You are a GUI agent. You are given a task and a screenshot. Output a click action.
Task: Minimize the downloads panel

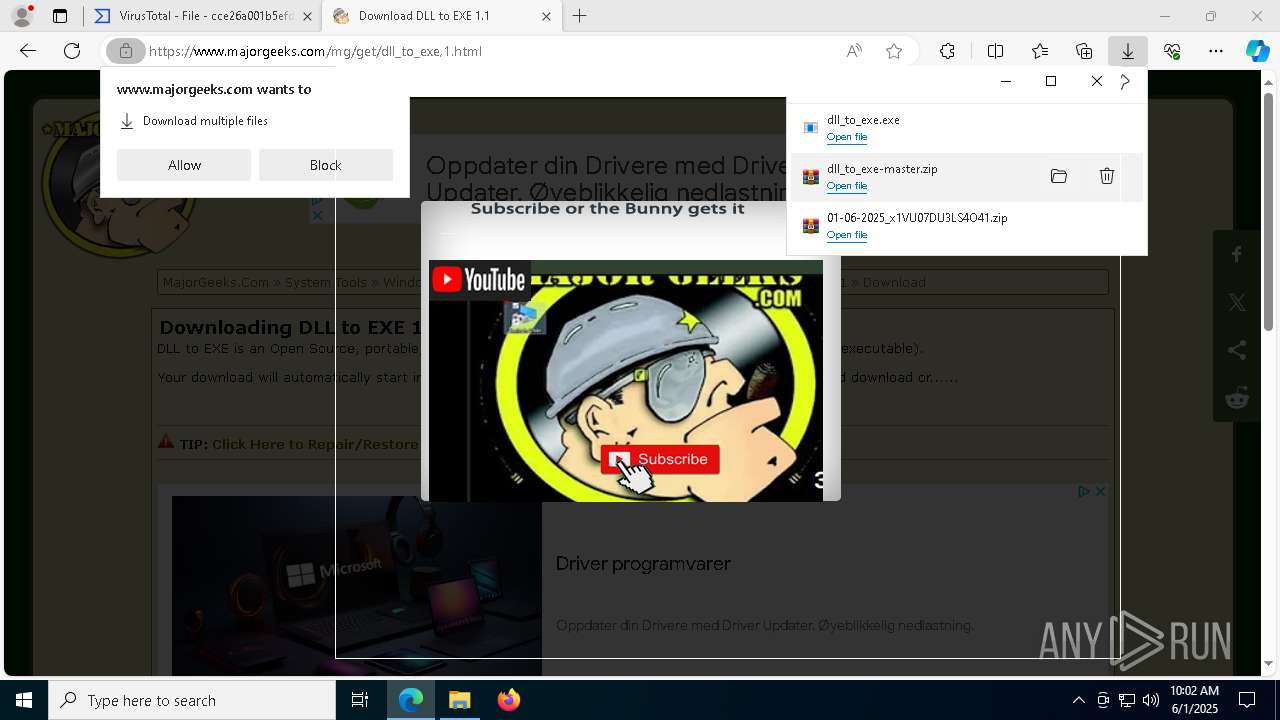1006,81
